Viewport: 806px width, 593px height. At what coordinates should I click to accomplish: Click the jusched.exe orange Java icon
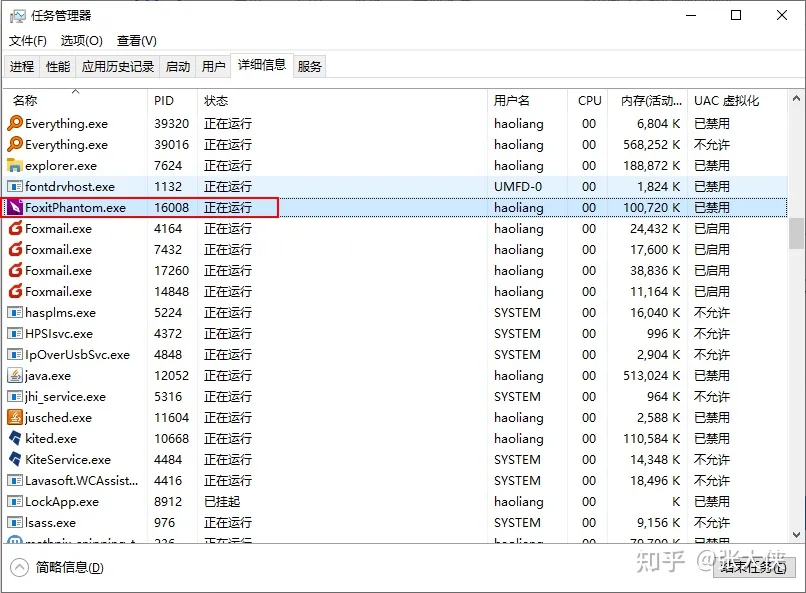15,417
